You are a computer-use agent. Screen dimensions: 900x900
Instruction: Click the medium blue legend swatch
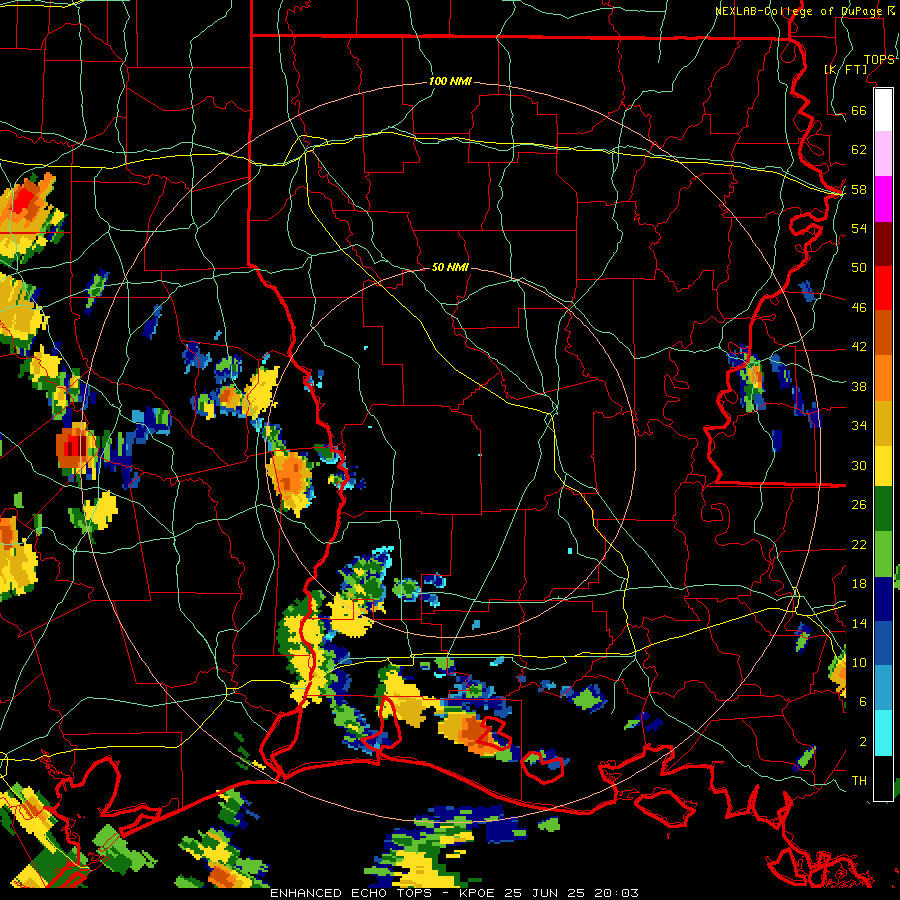[883, 643]
